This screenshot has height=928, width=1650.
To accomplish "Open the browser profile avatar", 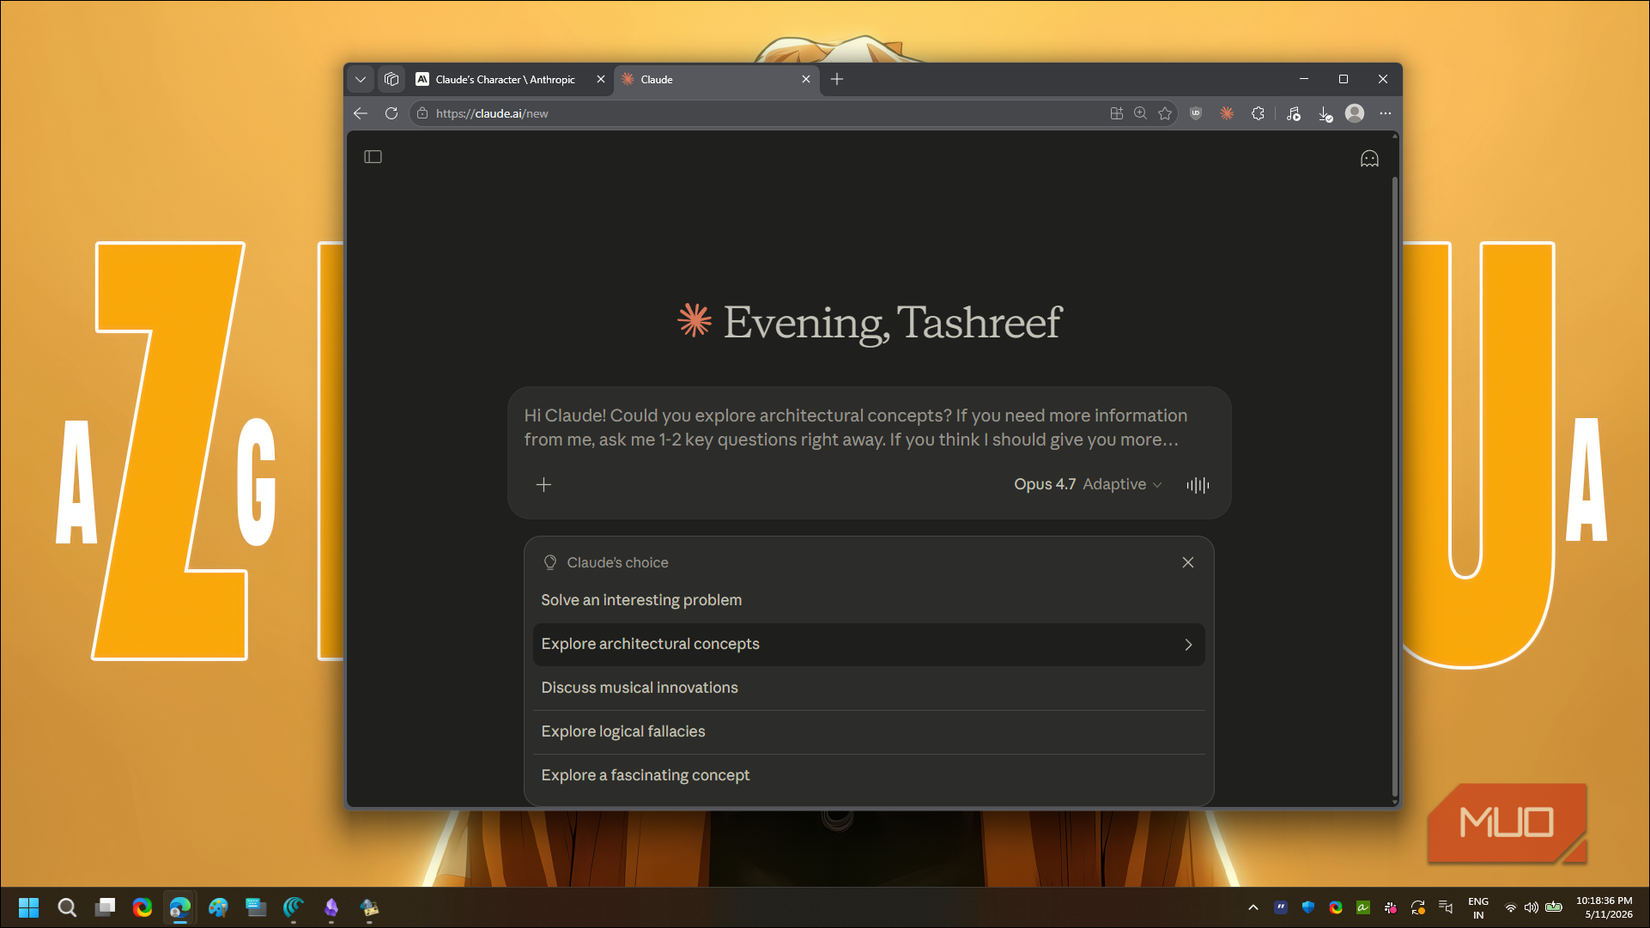I will [x=1355, y=114].
